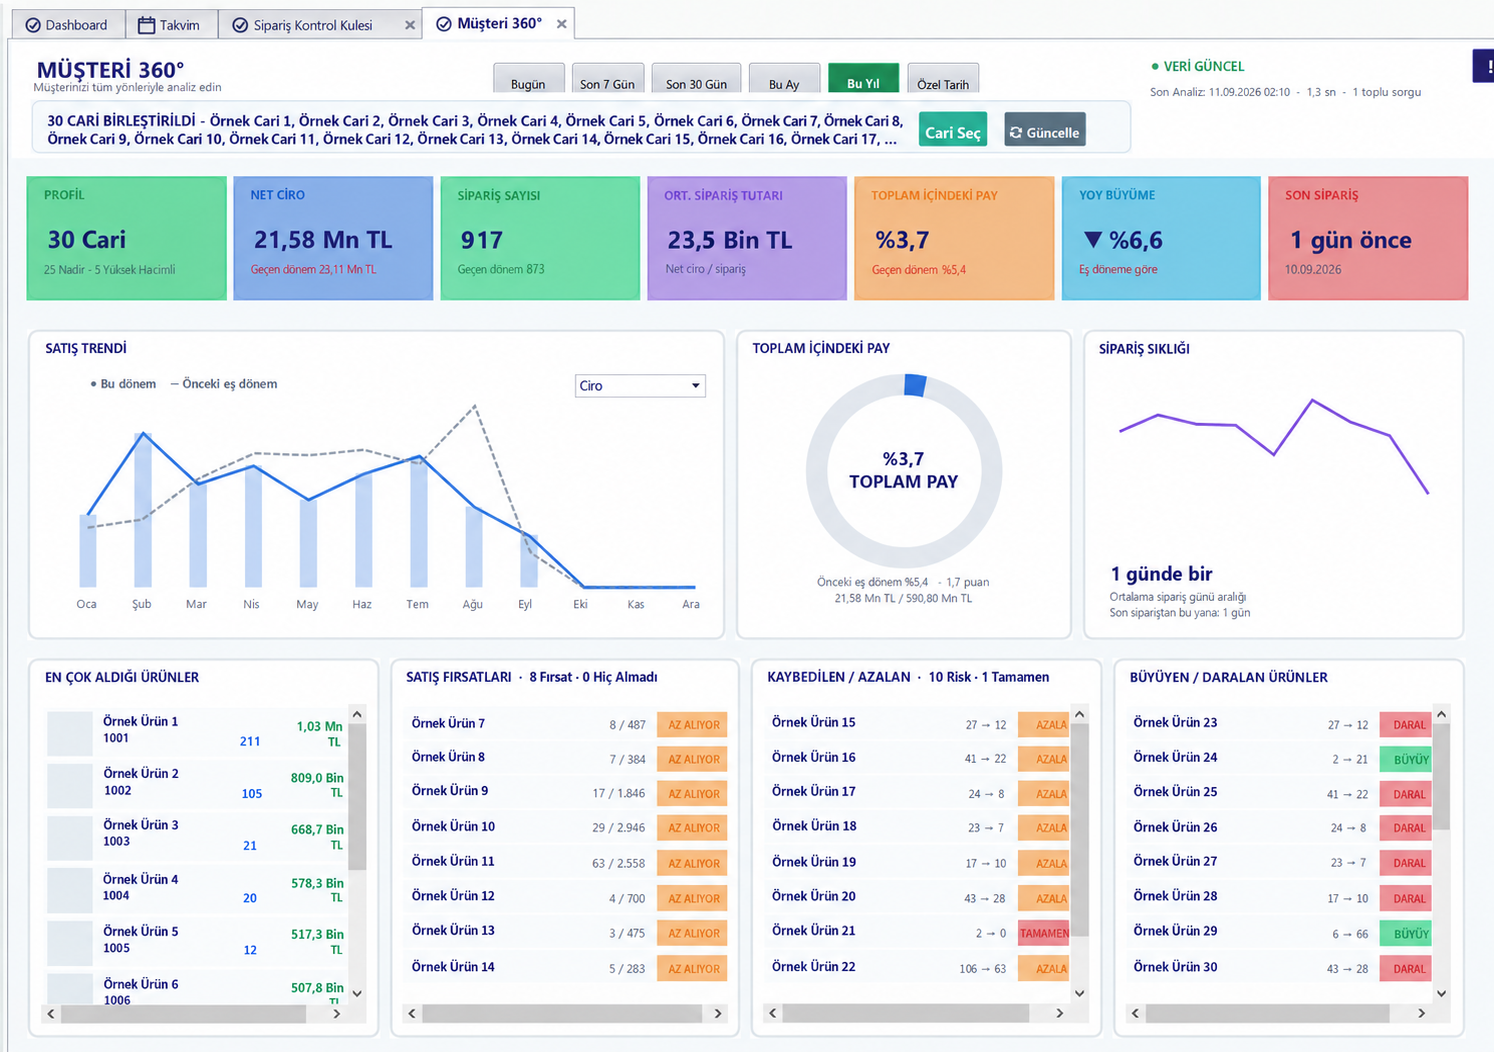Click up arrow in En Çok Aldığı Ürünler list
The height and width of the screenshot is (1052, 1494).
[357, 714]
